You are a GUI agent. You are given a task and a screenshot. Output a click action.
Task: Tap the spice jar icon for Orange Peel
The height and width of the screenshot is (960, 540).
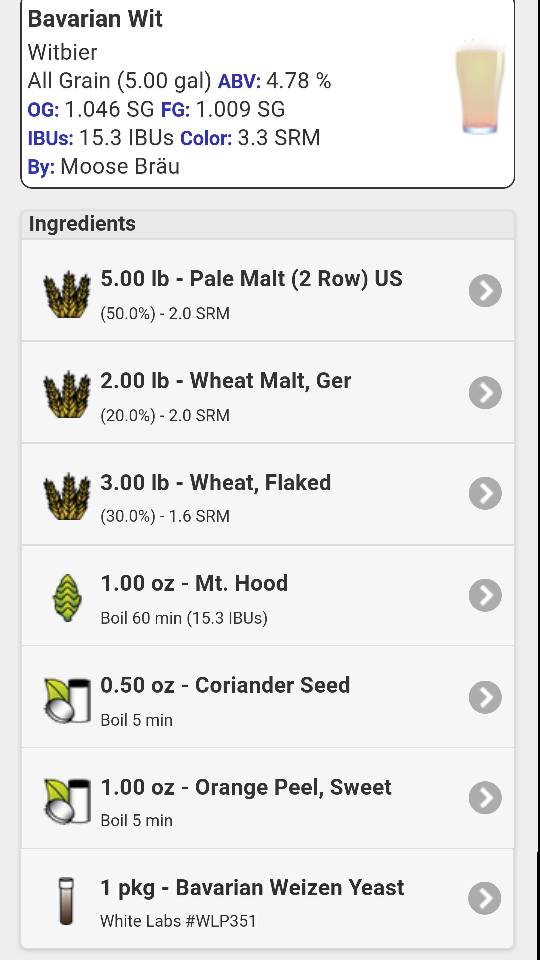pos(67,801)
